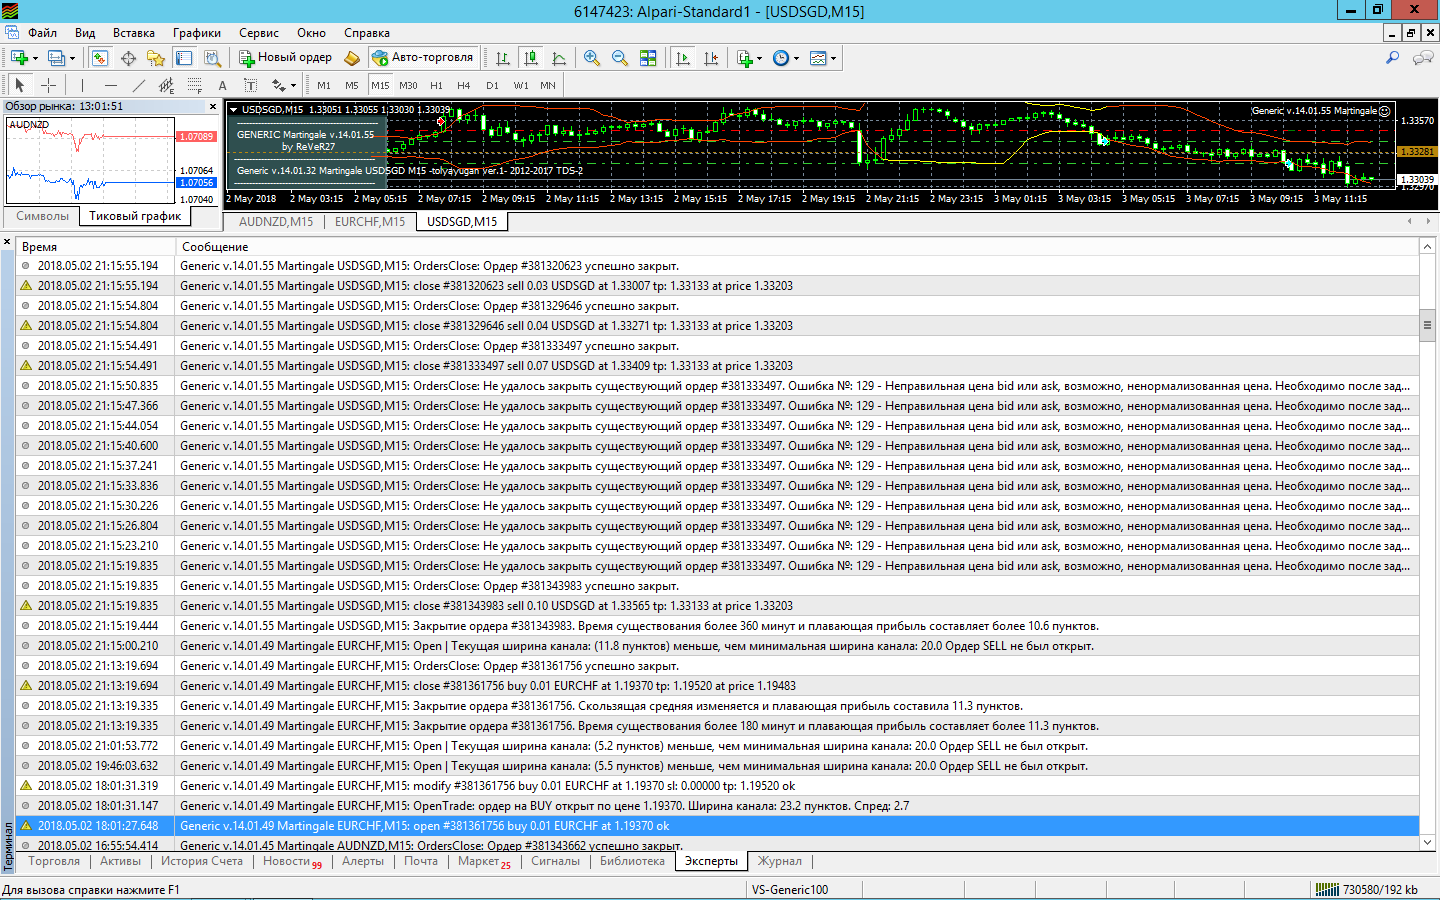This screenshot has height=900, width=1440.
Task: Click the Время column header
Action: click(95, 246)
